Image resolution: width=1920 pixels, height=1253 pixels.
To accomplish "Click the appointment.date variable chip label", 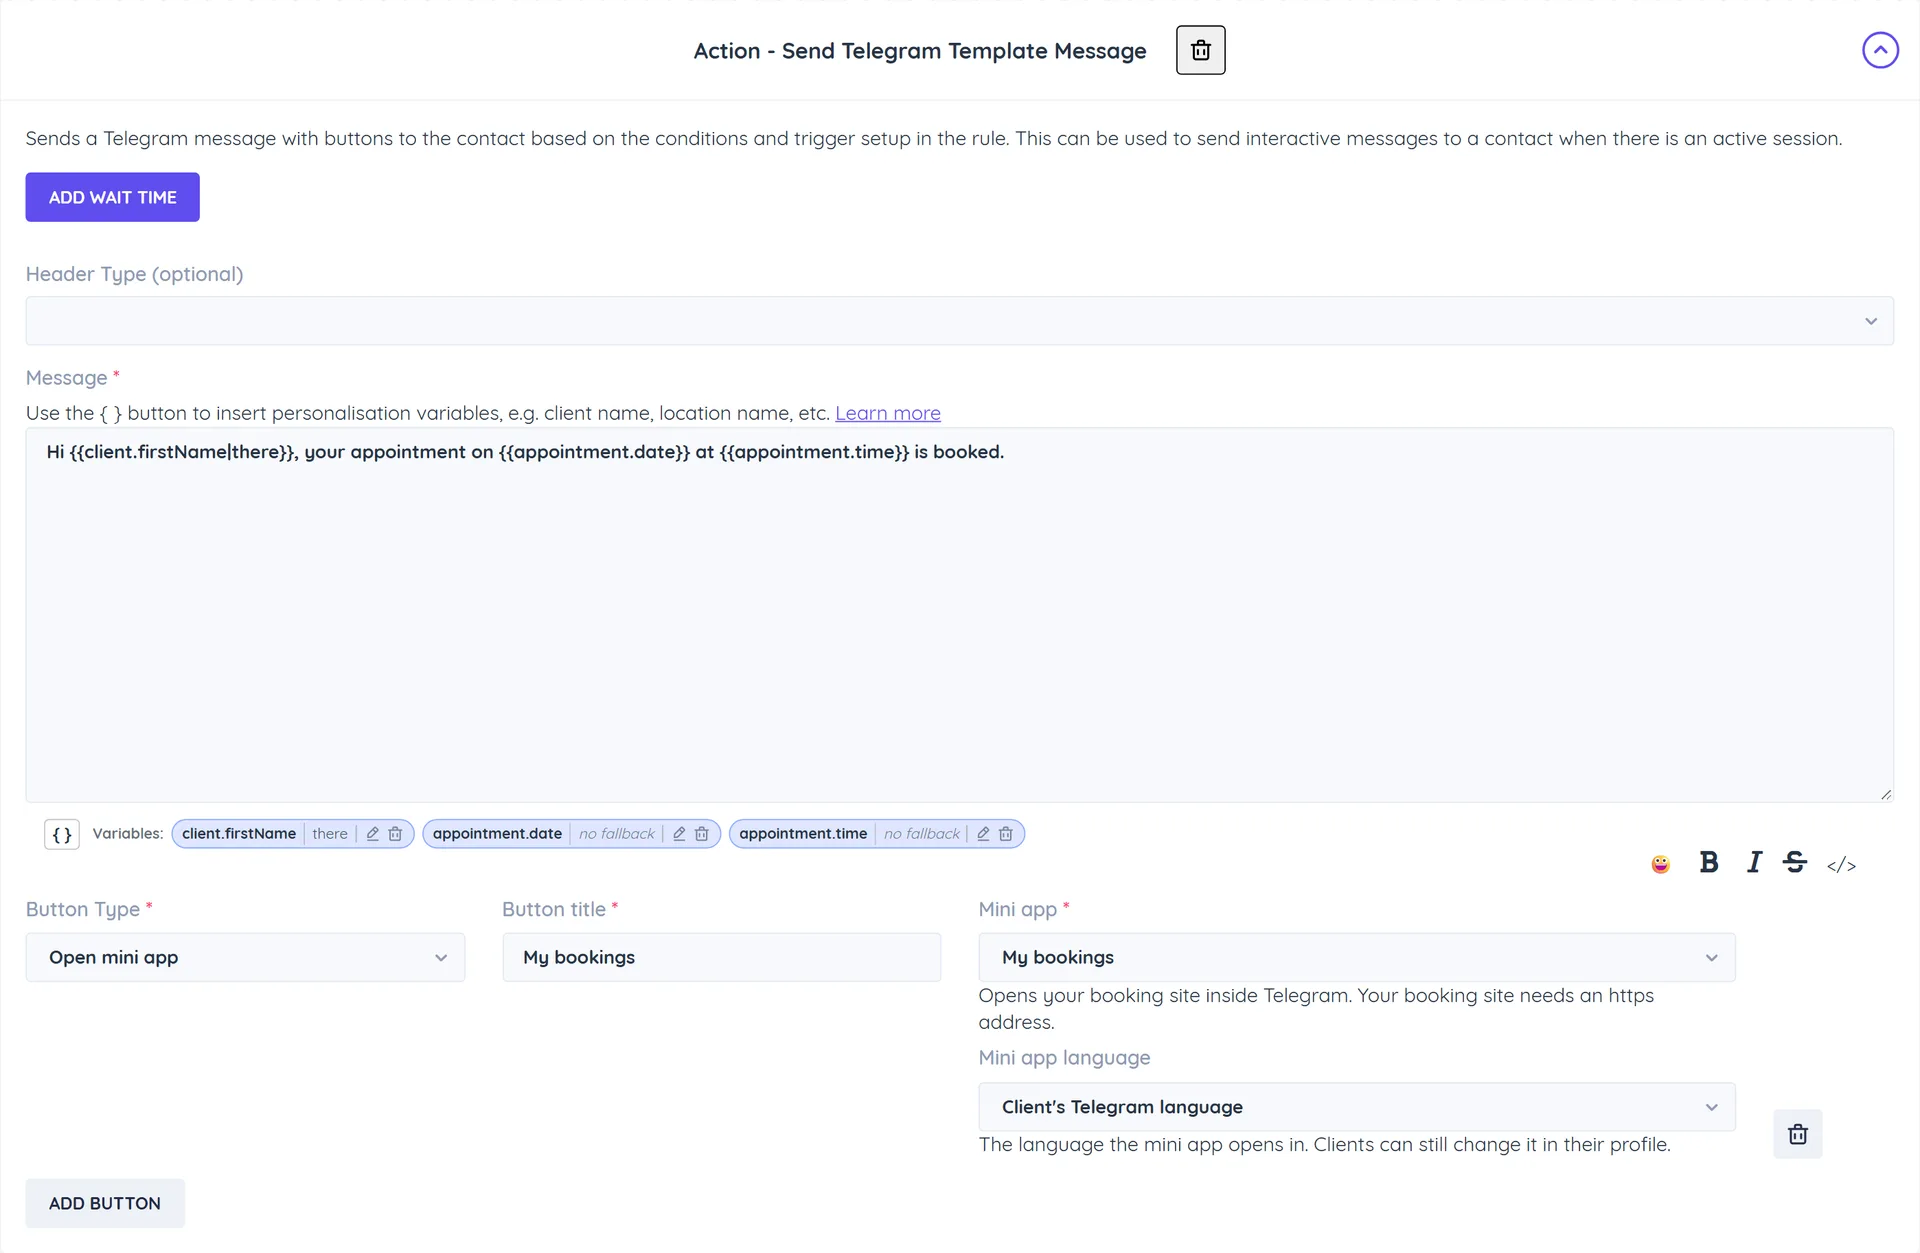I will click(x=497, y=834).
